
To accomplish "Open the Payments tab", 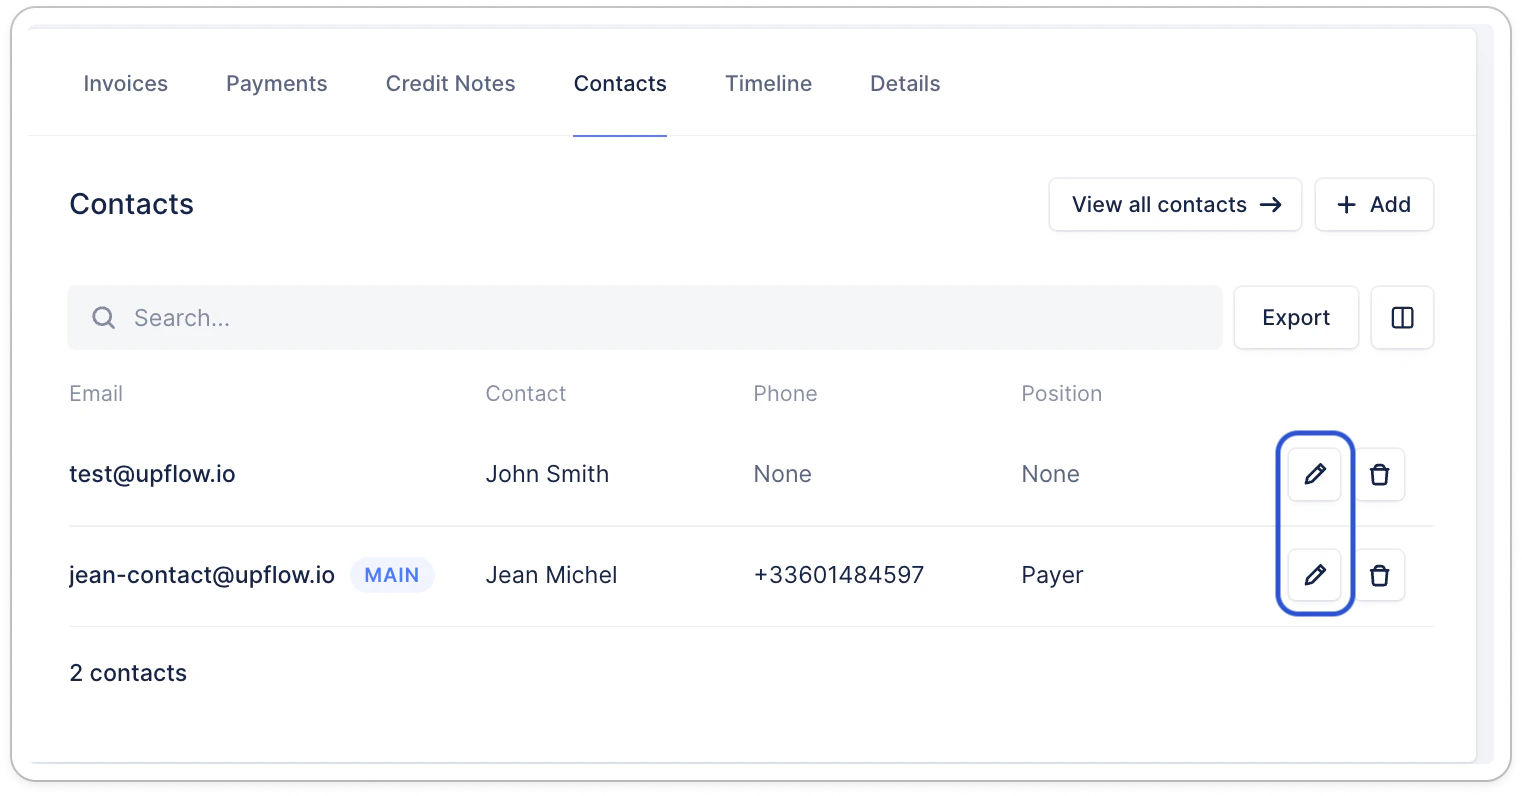I will pos(277,84).
